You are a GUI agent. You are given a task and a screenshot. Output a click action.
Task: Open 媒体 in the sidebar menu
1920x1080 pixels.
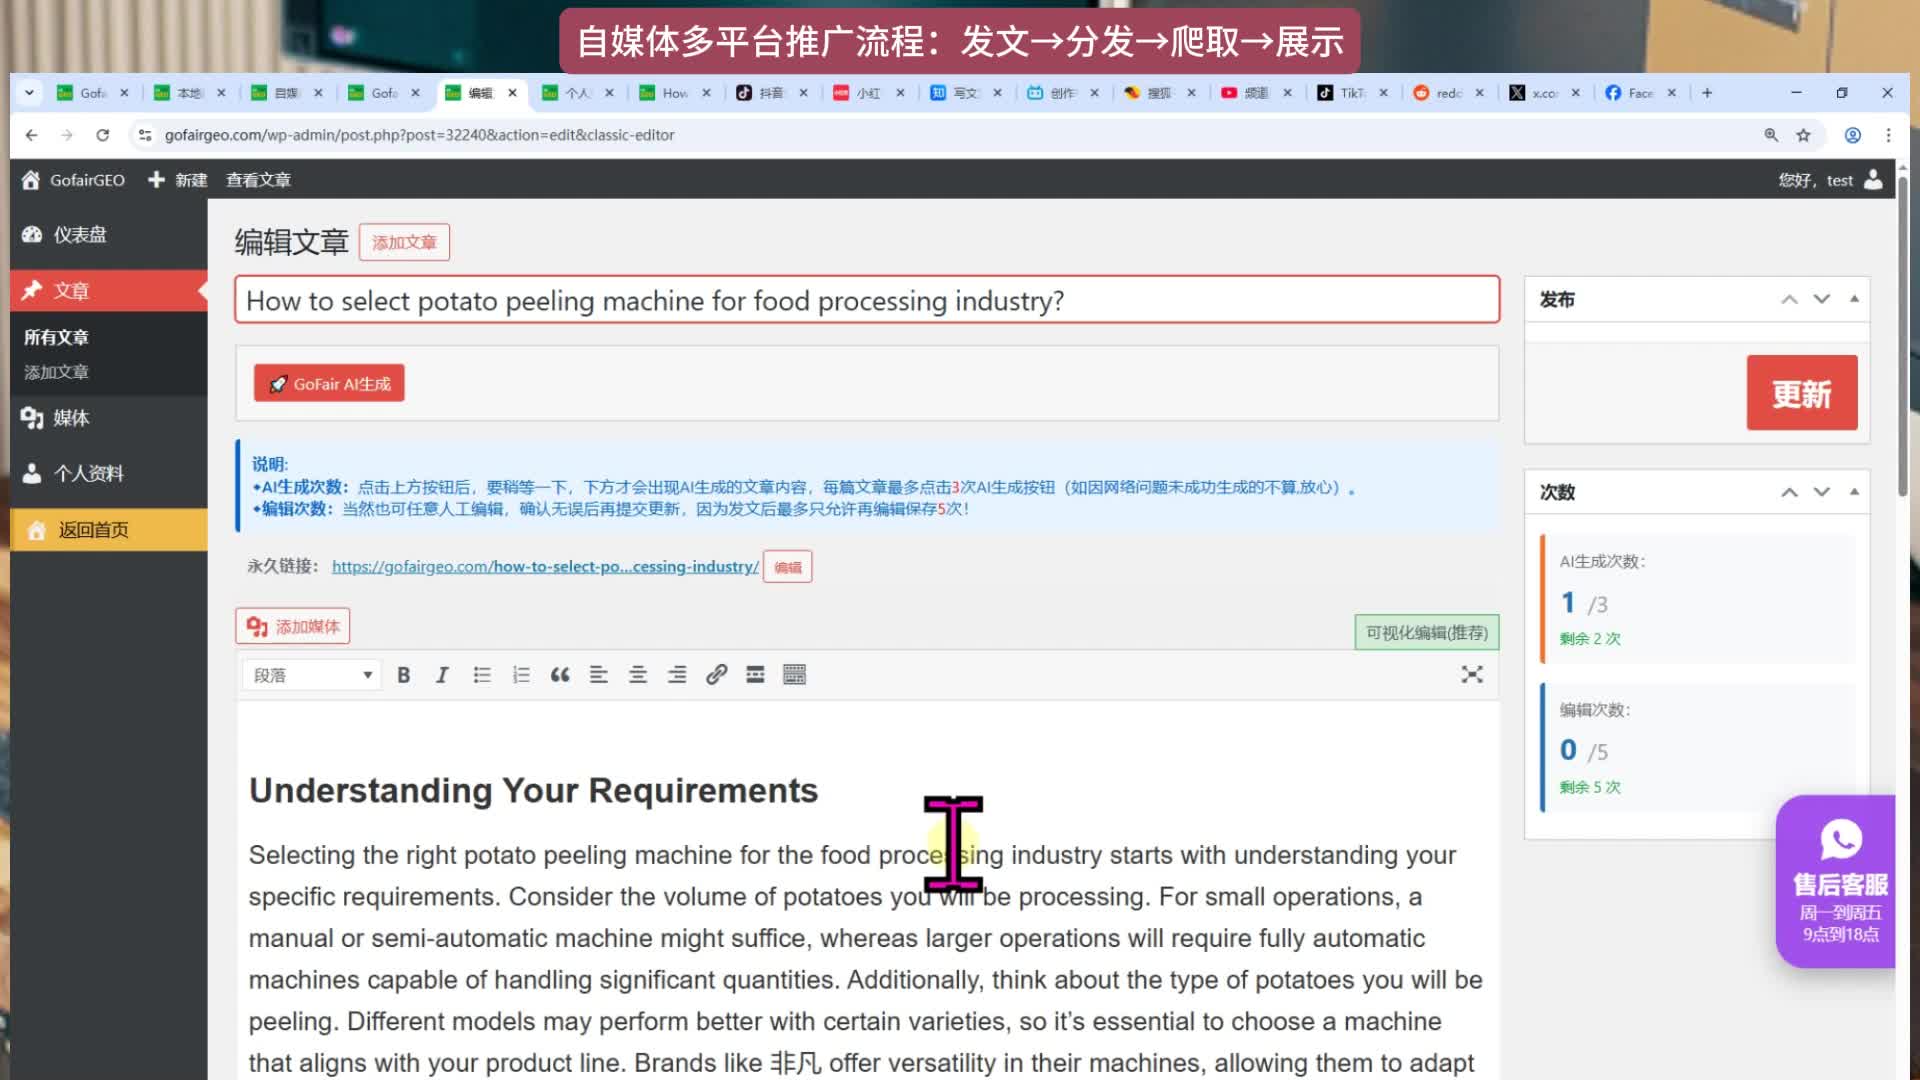pos(71,418)
